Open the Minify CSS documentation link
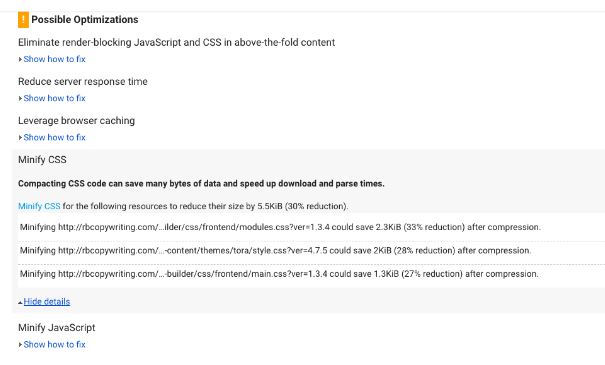Image resolution: width=605 pixels, height=365 pixels. 39,206
